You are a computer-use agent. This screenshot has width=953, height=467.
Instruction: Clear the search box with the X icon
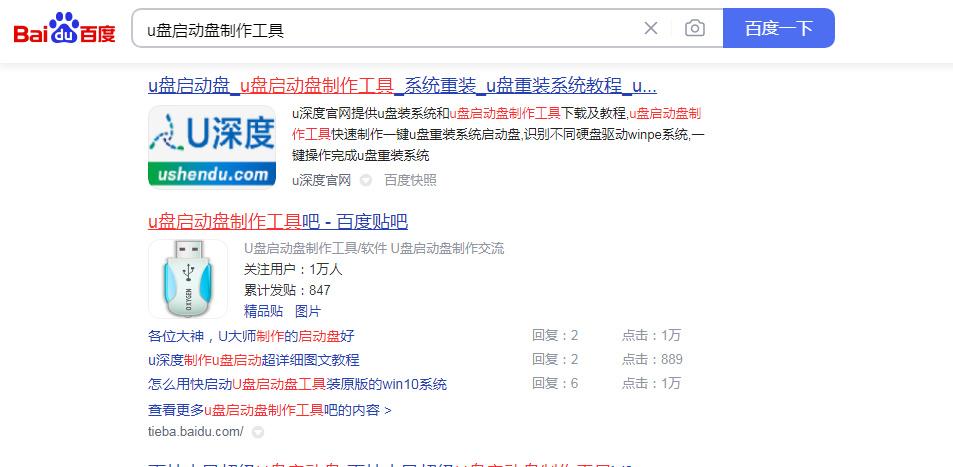click(651, 28)
